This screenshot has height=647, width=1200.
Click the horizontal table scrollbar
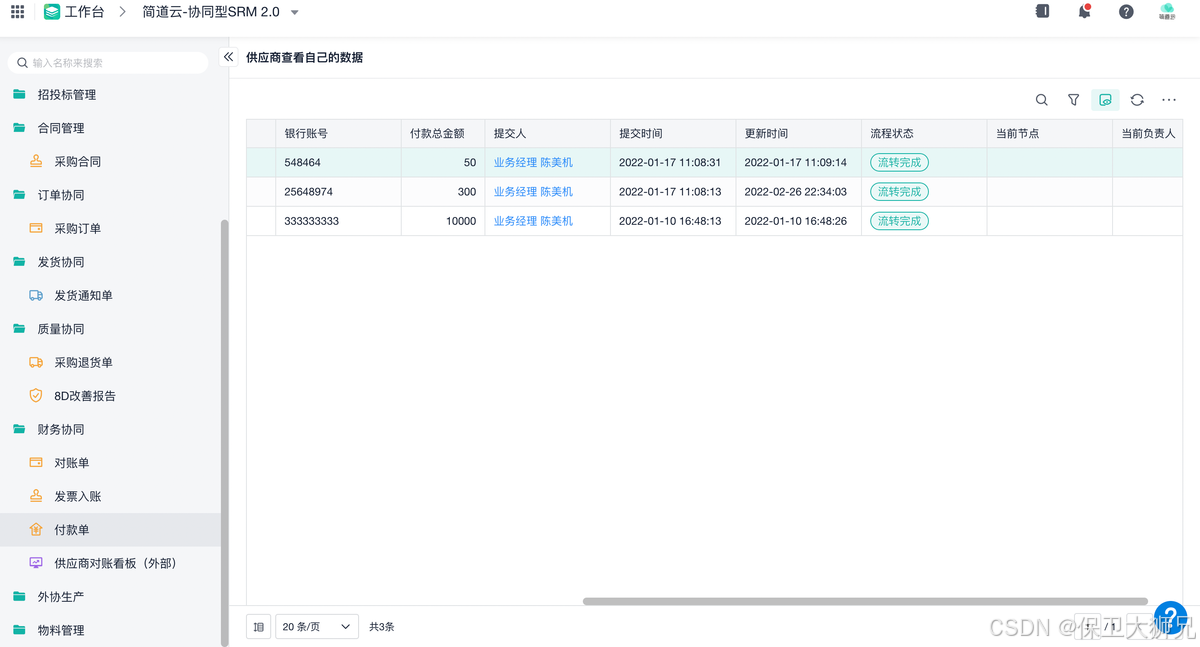tap(865, 601)
